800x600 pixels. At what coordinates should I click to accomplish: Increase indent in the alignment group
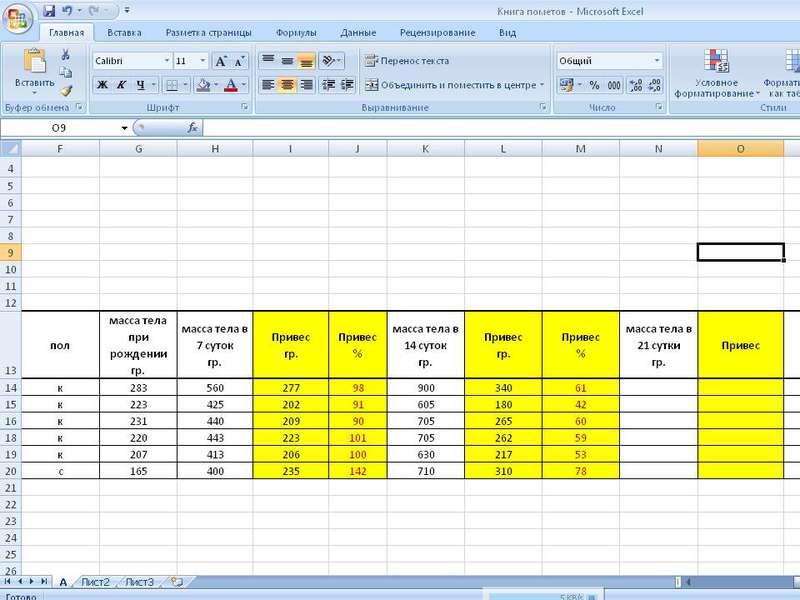347,85
